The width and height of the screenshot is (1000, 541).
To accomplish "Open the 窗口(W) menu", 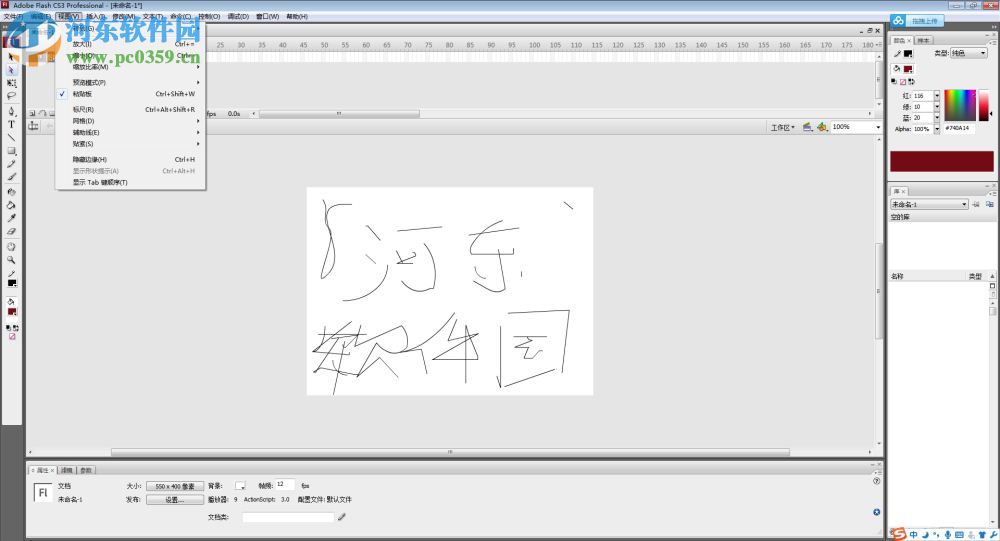I will pyautogui.click(x=267, y=17).
